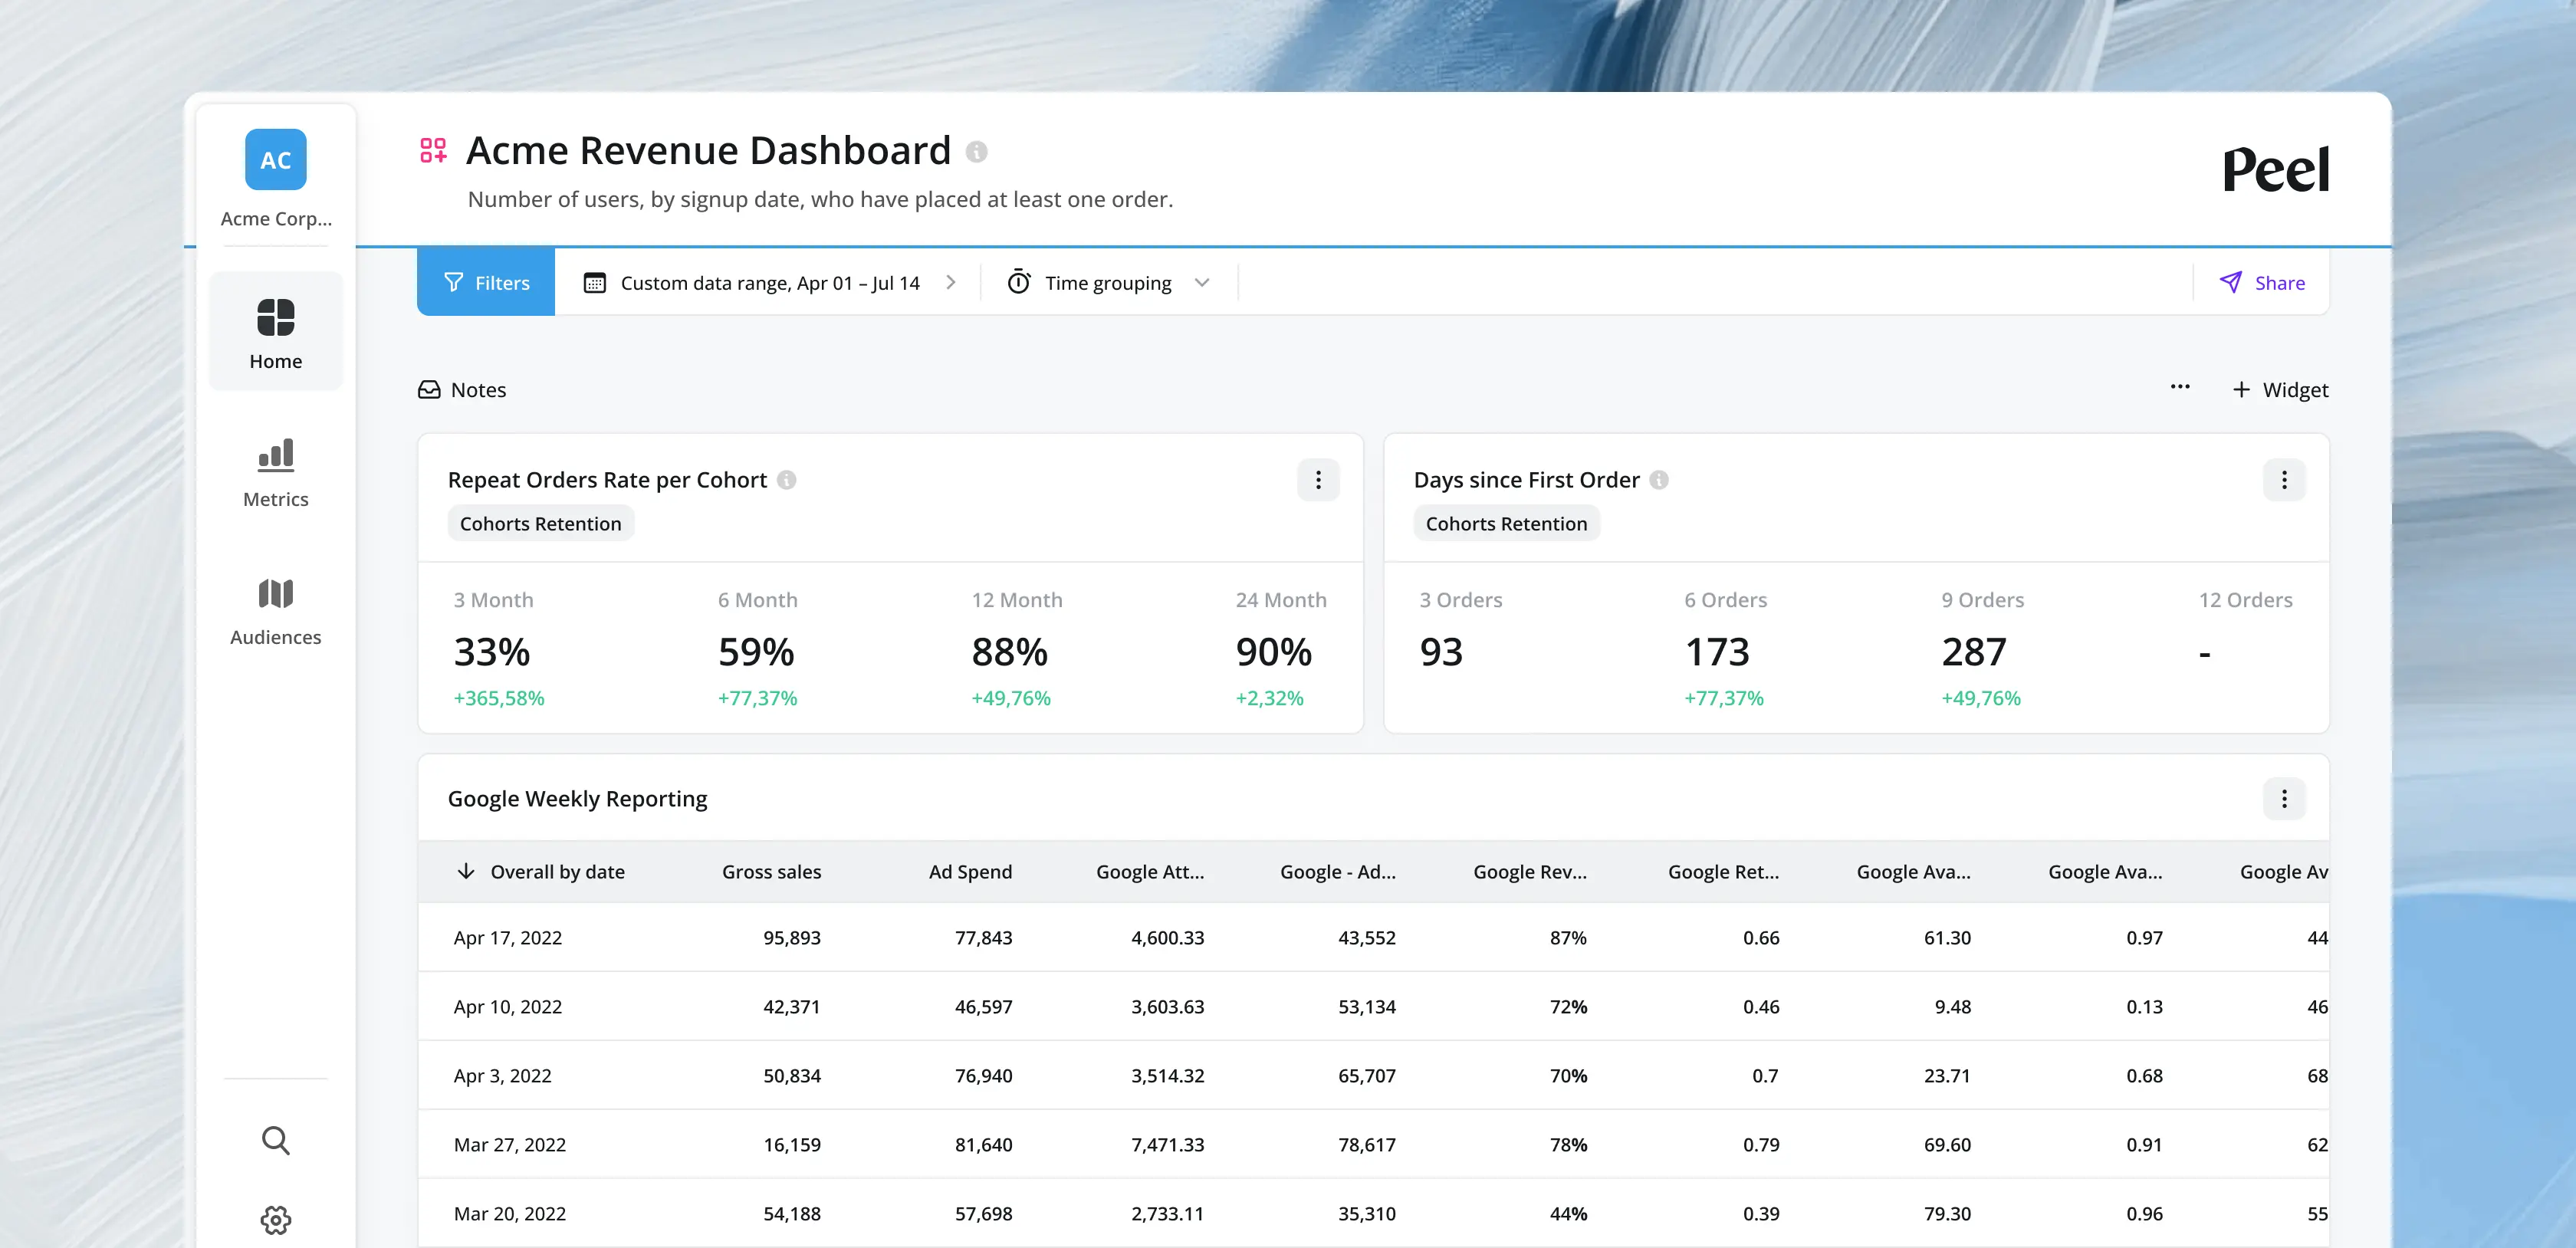Open three-dot menu on Google Weekly Reporting

[2283, 798]
